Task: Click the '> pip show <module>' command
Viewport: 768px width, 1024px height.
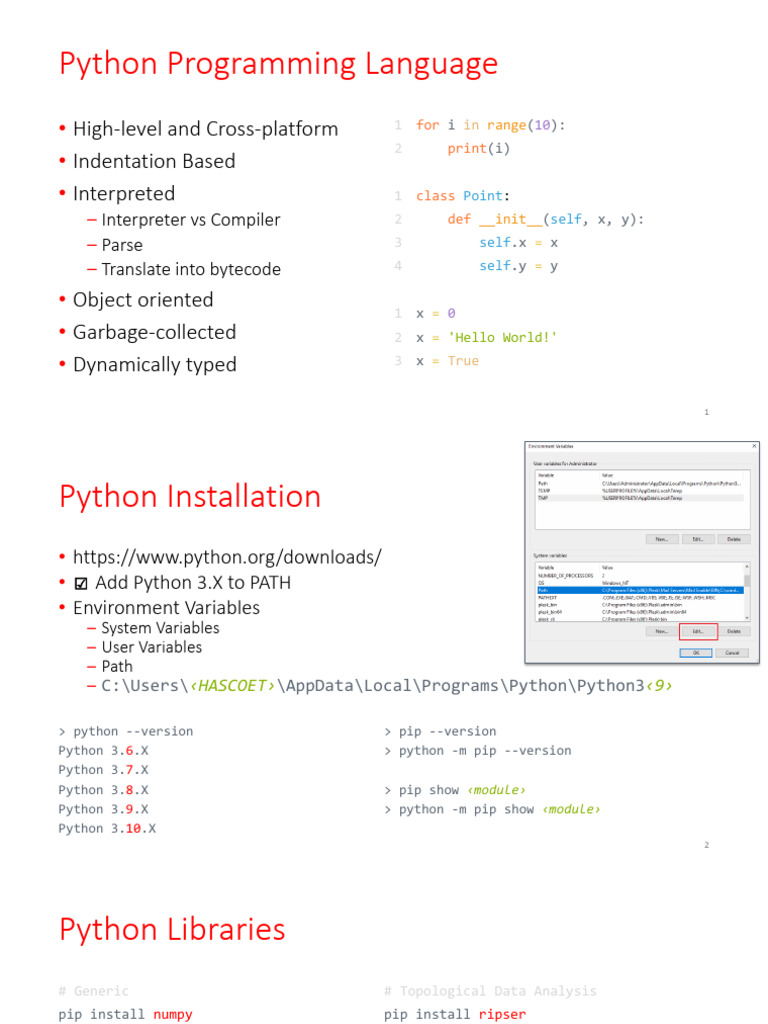Action: click(455, 790)
